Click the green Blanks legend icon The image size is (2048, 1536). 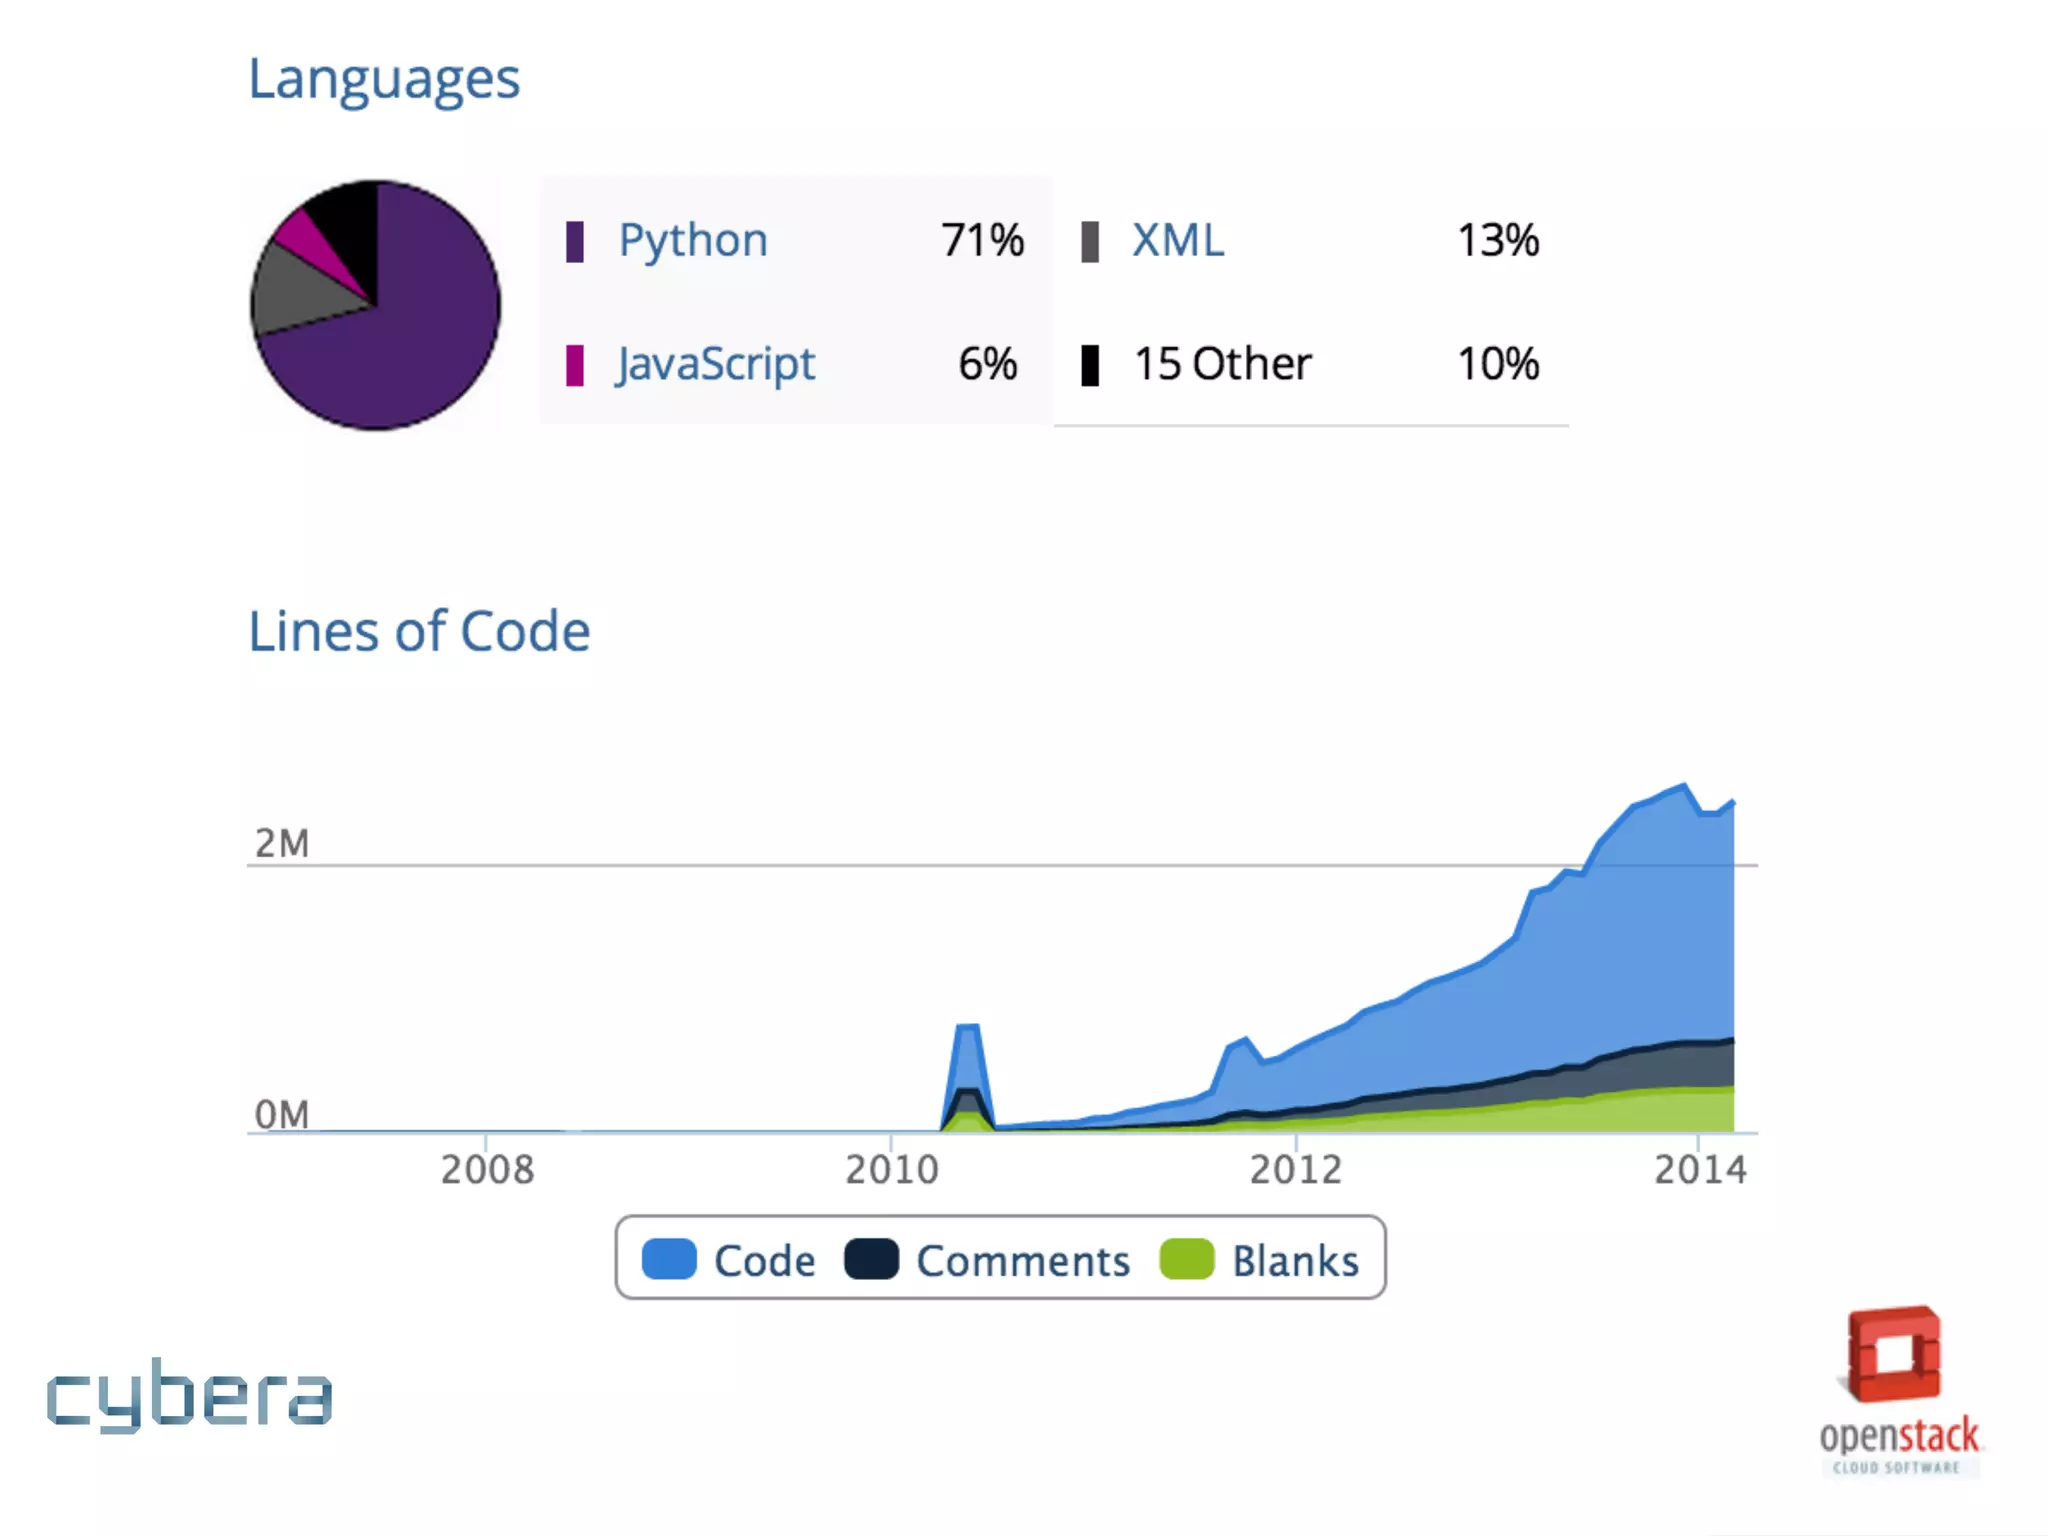[x=1186, y=1259]
